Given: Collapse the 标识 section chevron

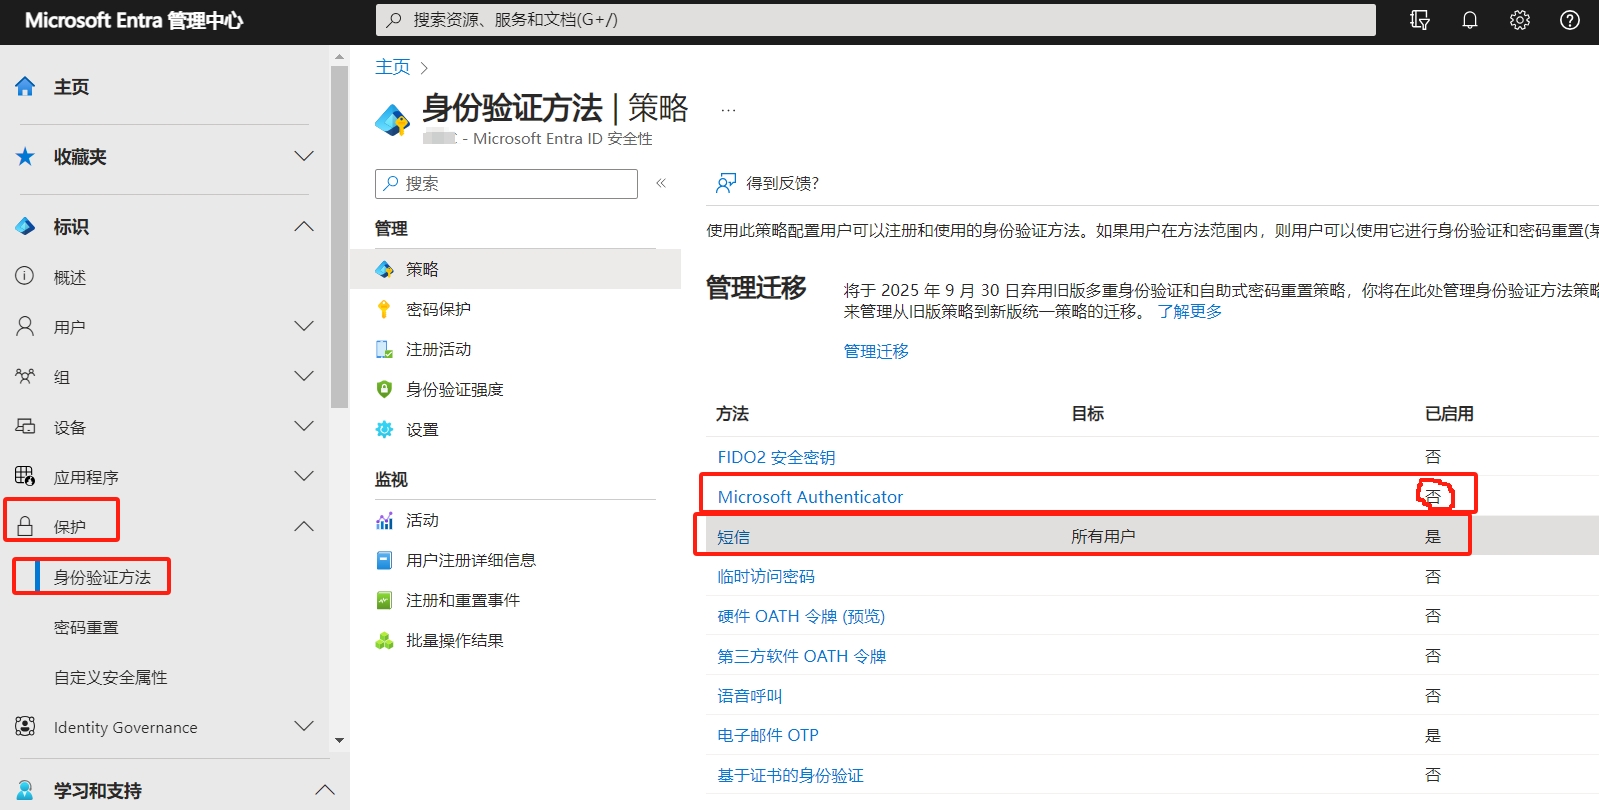Looking at the screenshot, I should [304, 227].
